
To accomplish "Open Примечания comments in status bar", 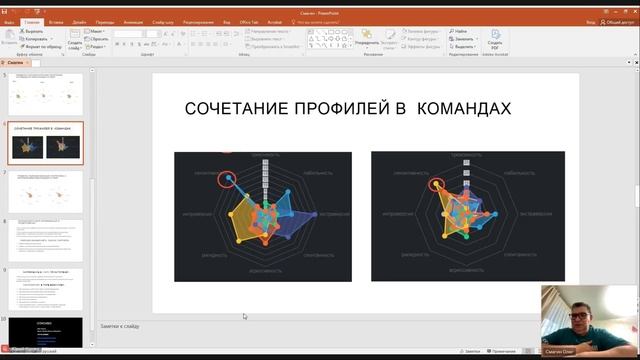I will pyautogui.click(x=501, y=351).
